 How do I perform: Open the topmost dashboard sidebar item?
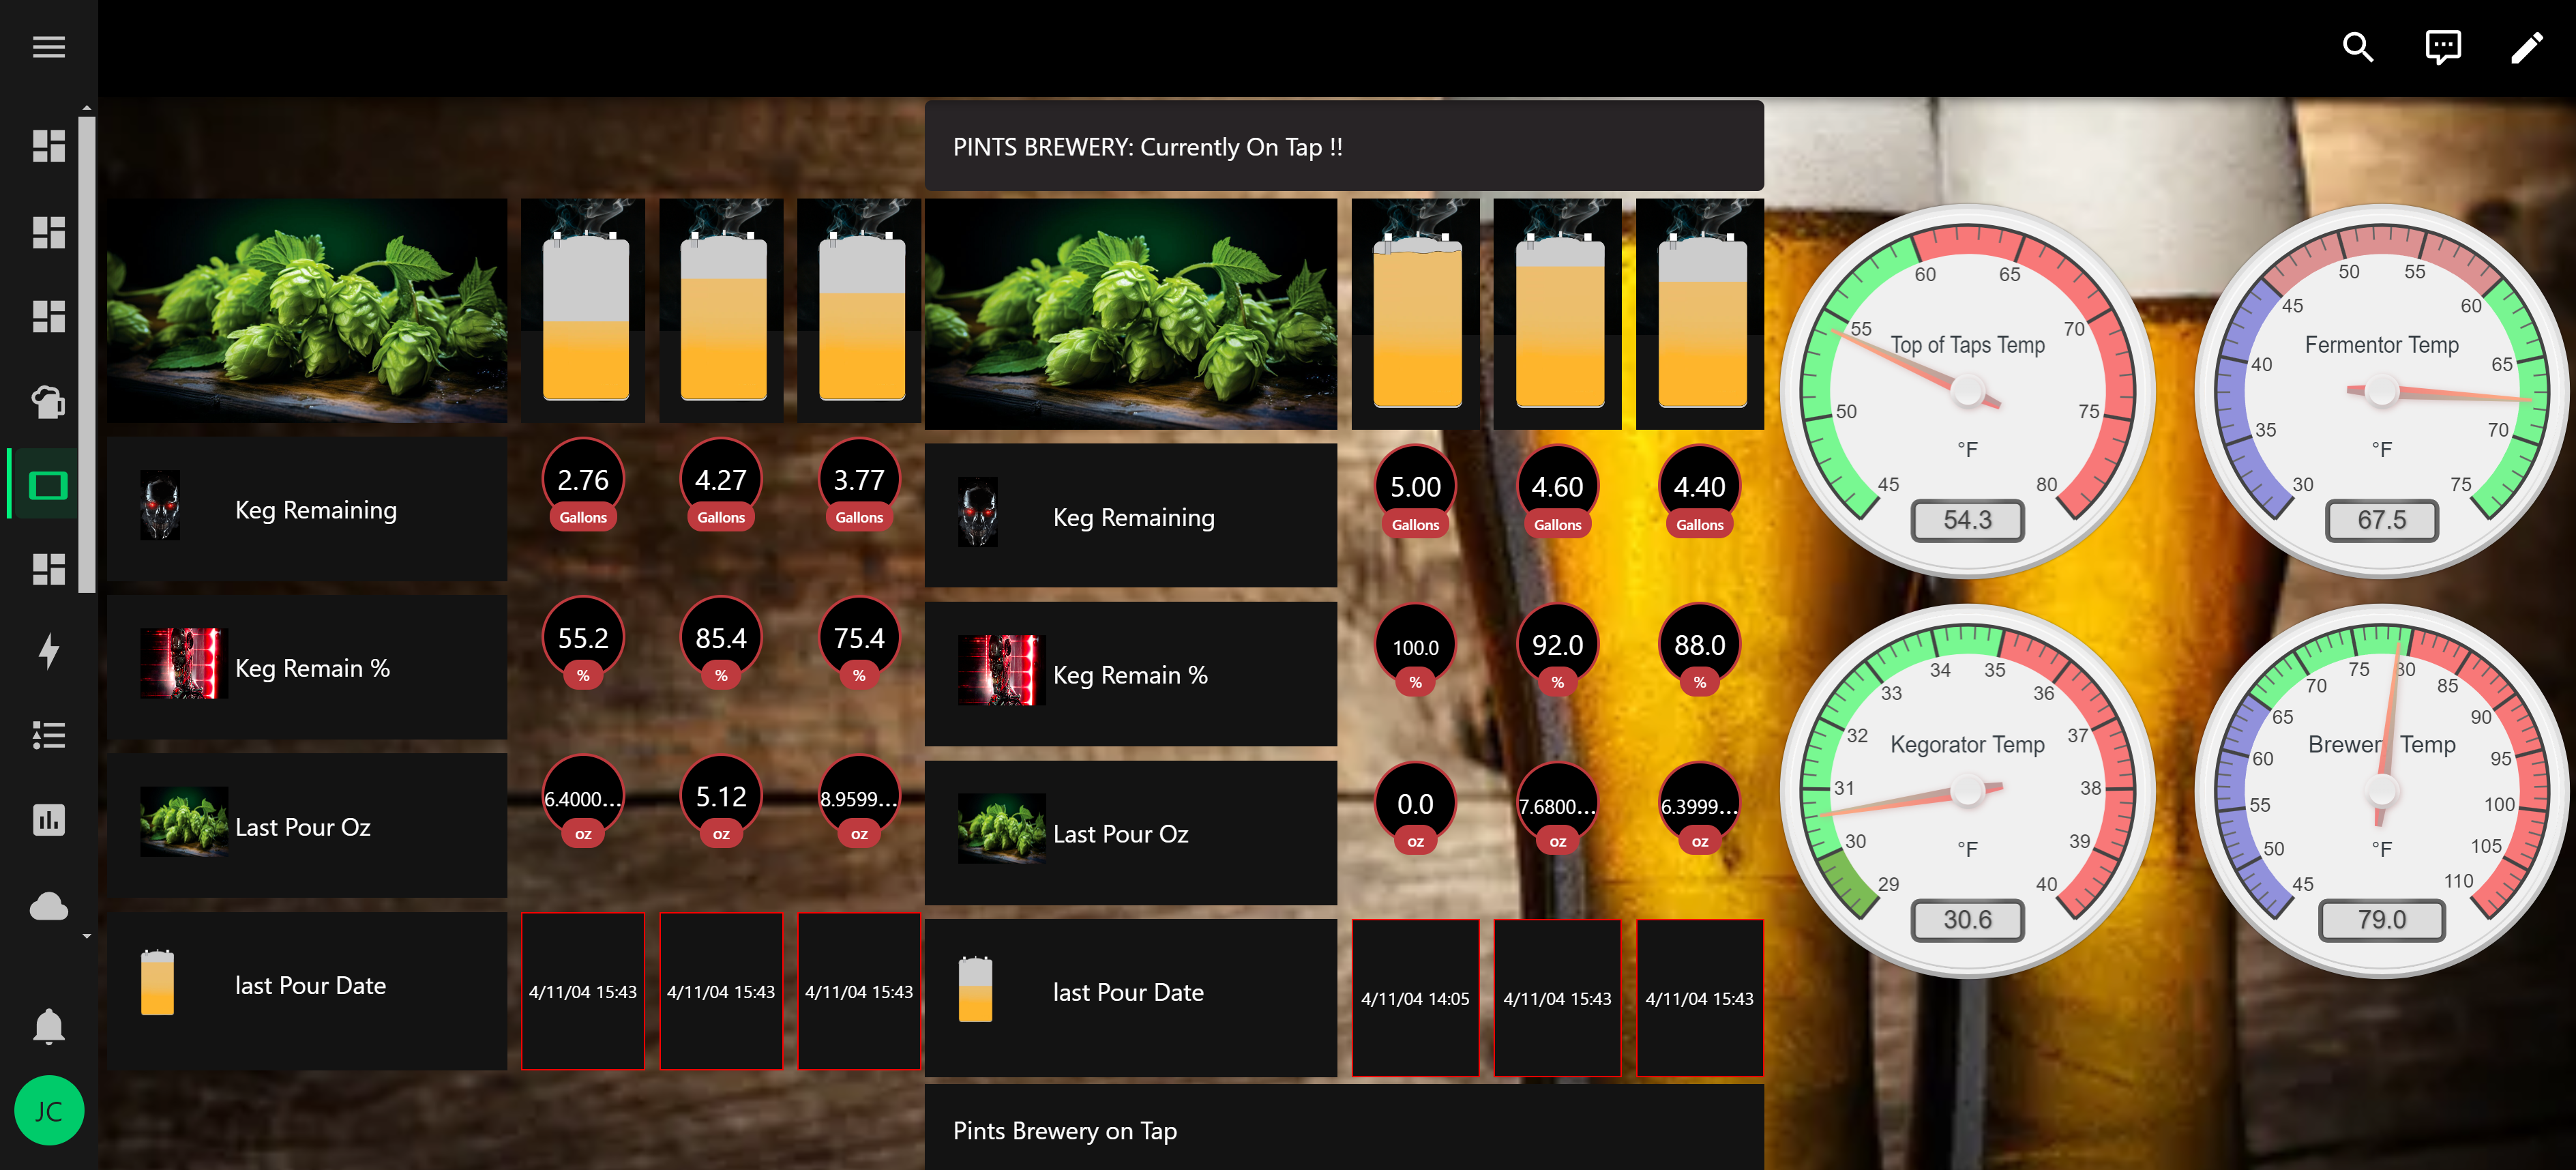point(48,146)
